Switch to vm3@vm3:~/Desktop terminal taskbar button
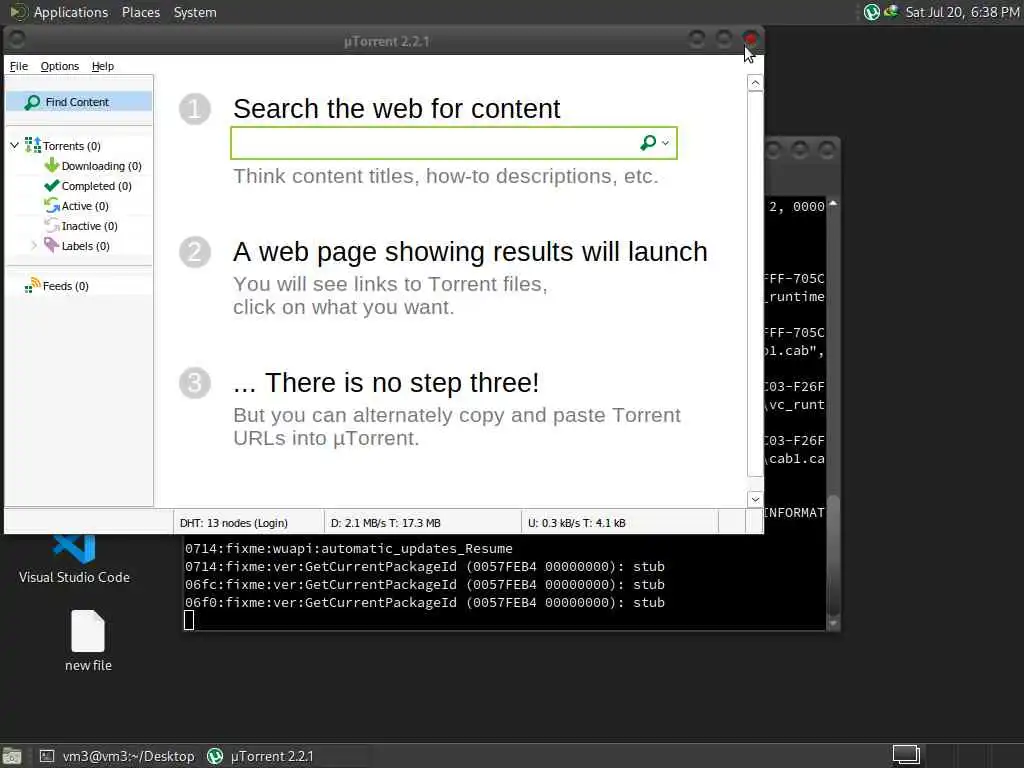Screen dimensions: 1024x768 (x=117, y=756)
